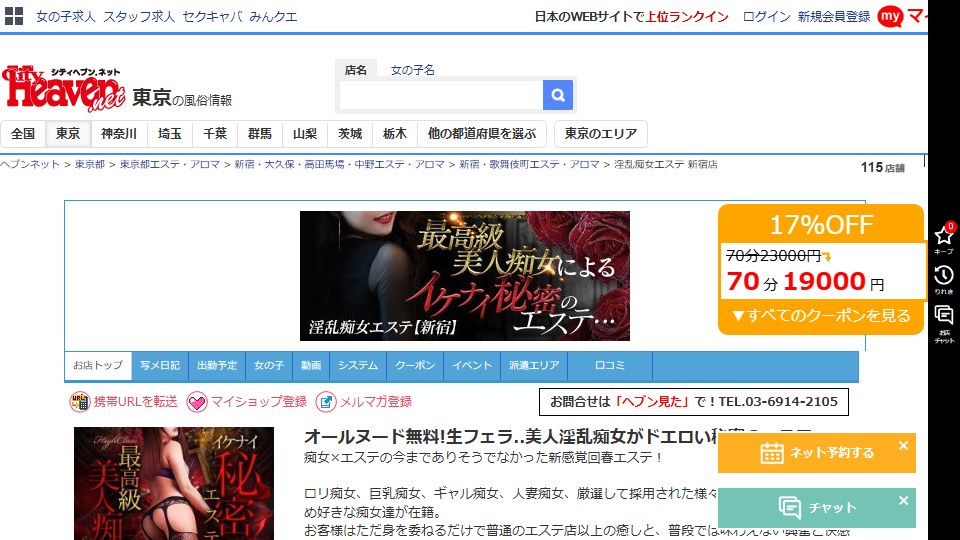Viewport: 960px width, 540px height.
Task: Click the speech bubble icon on チャット
Action: pyautogui.click(x=790, y=508)
